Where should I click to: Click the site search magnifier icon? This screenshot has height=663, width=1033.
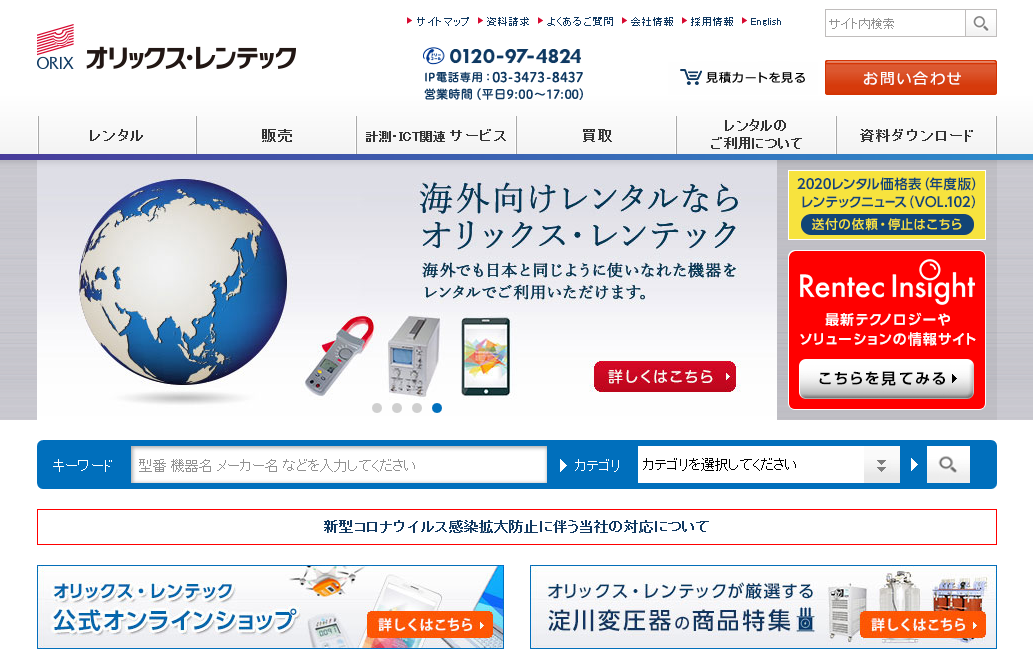pyautogui.click(x=980, y=23)
